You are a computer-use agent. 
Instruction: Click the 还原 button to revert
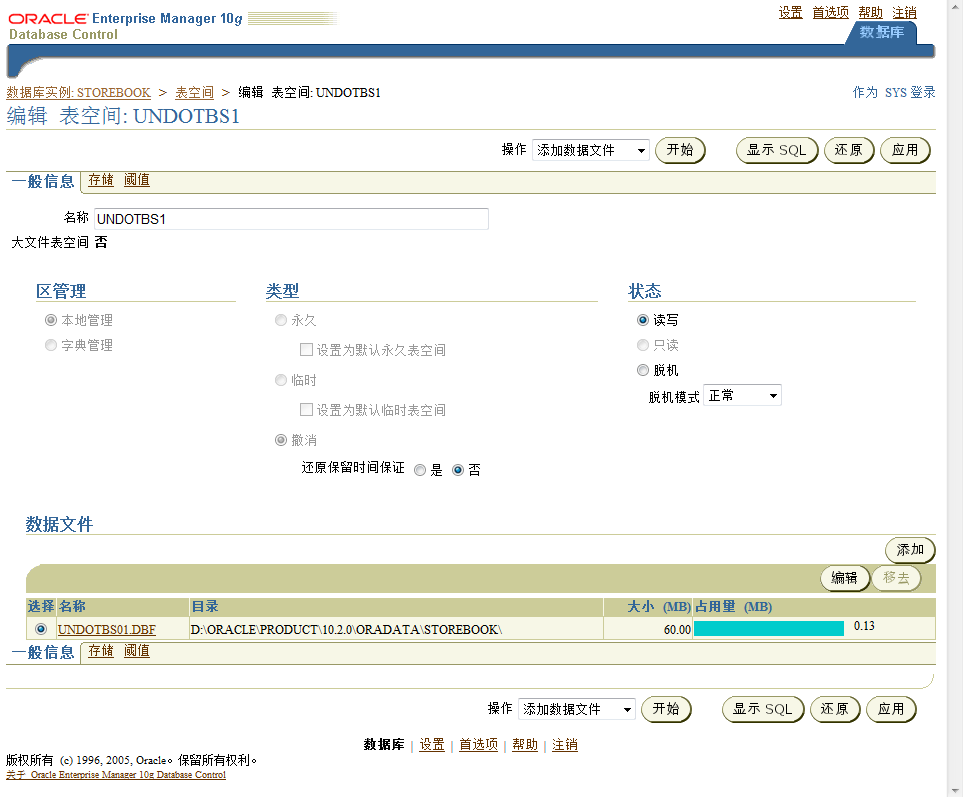coord(848,150)
